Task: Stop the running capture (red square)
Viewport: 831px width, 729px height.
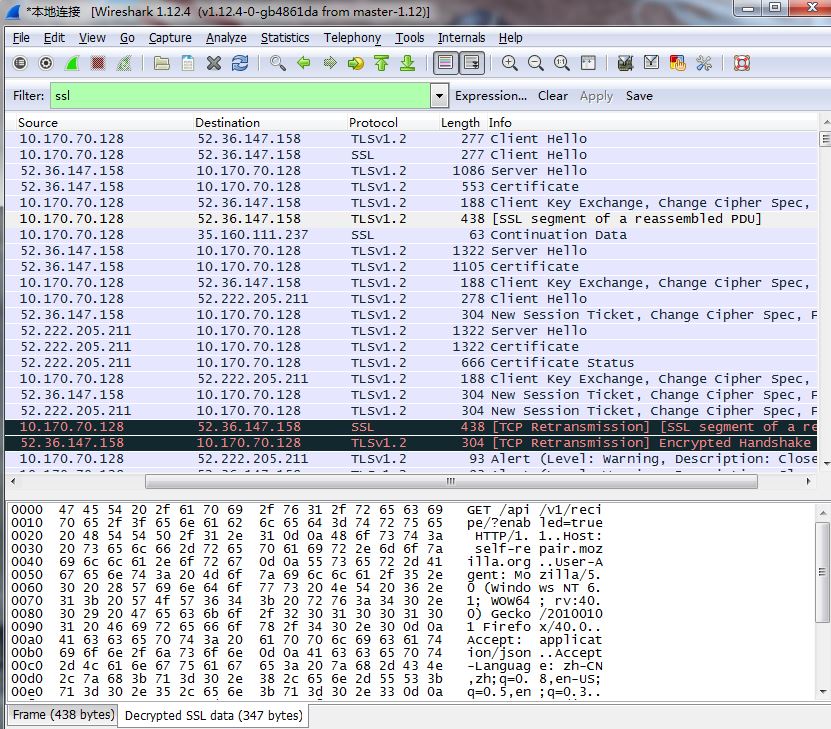Action: tap(98, 63)
